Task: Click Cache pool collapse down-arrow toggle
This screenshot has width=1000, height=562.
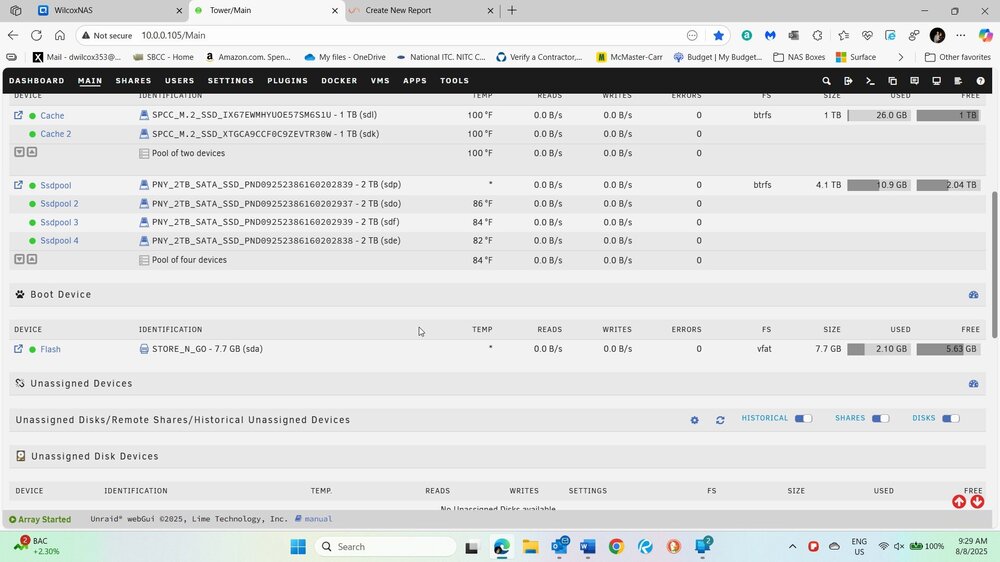Action: coord(19,152)
